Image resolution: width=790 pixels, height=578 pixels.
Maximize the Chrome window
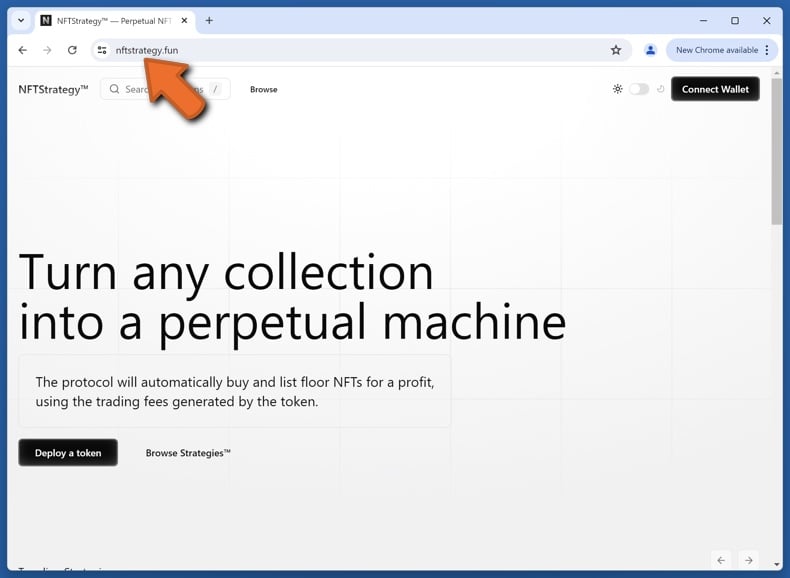[735, 21]
